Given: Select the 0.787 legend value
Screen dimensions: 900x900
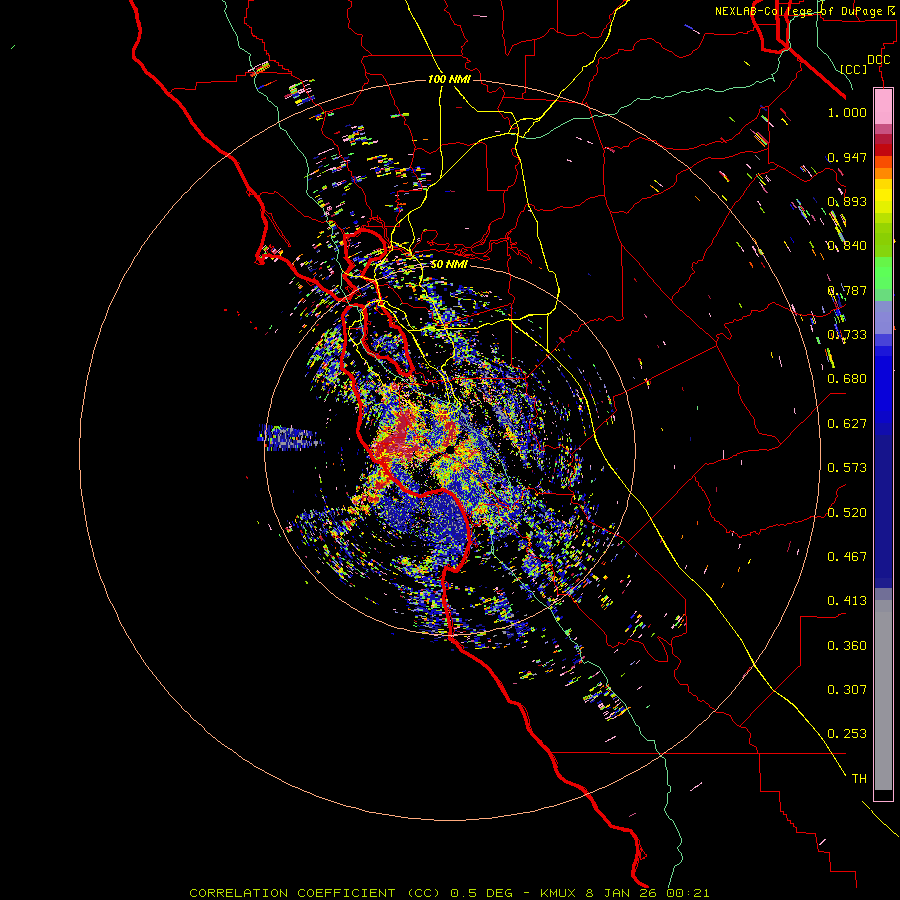Looking at the screenshot, I should pos(847,290).
